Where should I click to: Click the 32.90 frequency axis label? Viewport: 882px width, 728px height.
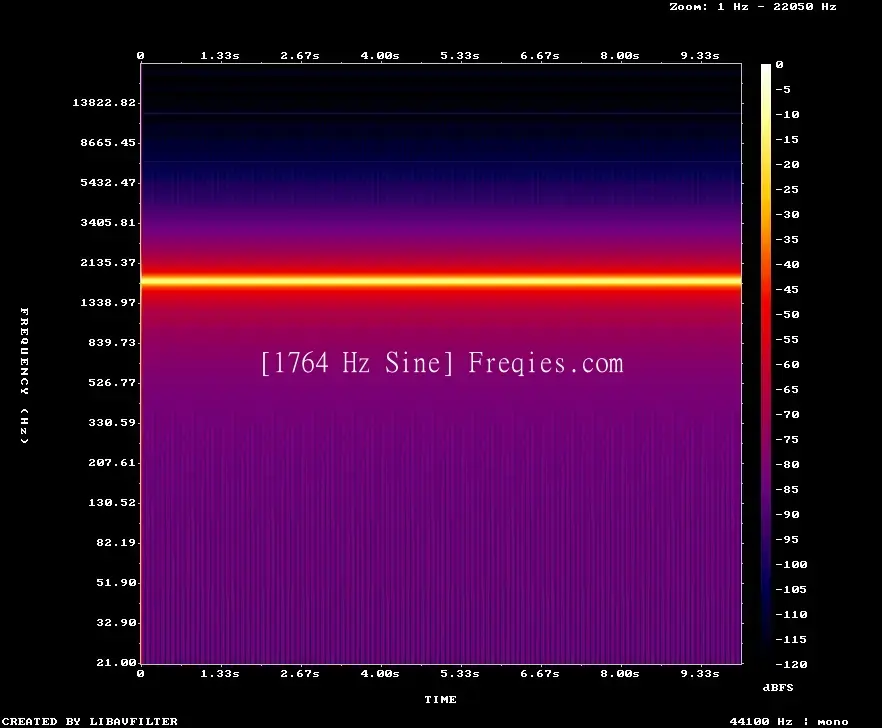116,622
